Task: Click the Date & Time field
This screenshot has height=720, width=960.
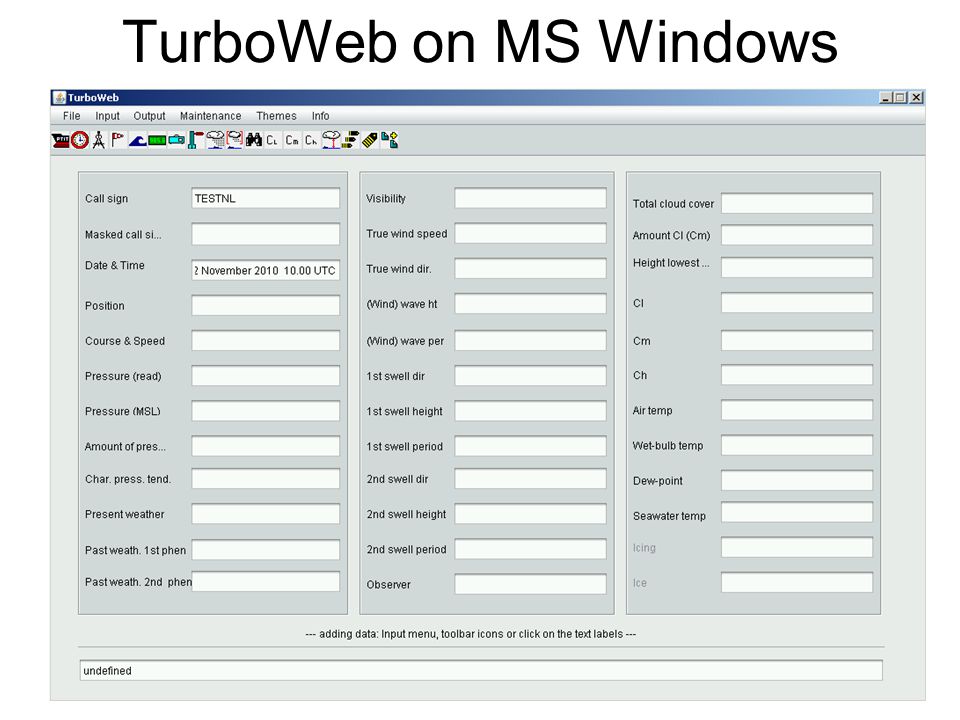Action: tap(266, 270)
